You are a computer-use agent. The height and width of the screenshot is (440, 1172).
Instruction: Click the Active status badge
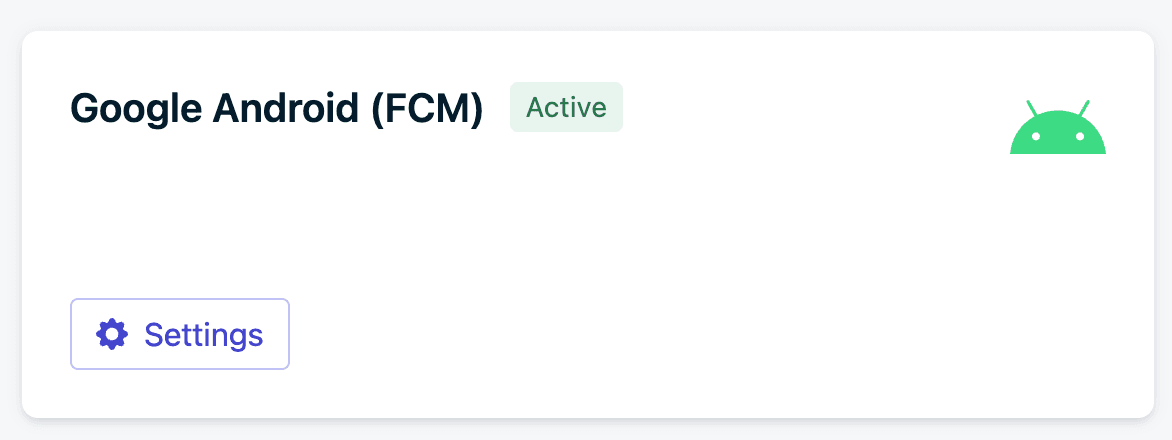click(x=566, y=107)
